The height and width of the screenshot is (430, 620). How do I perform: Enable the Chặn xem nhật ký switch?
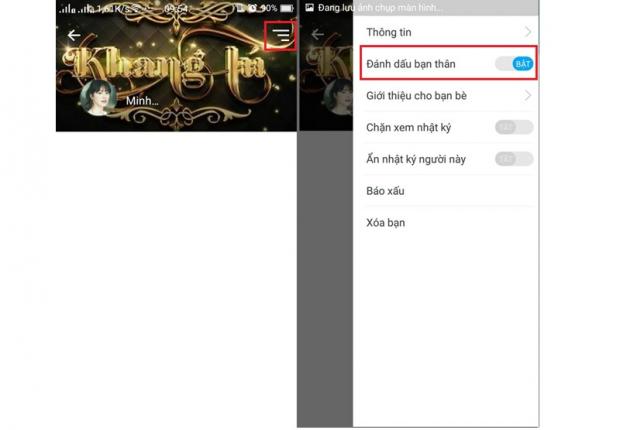(515, 127)
